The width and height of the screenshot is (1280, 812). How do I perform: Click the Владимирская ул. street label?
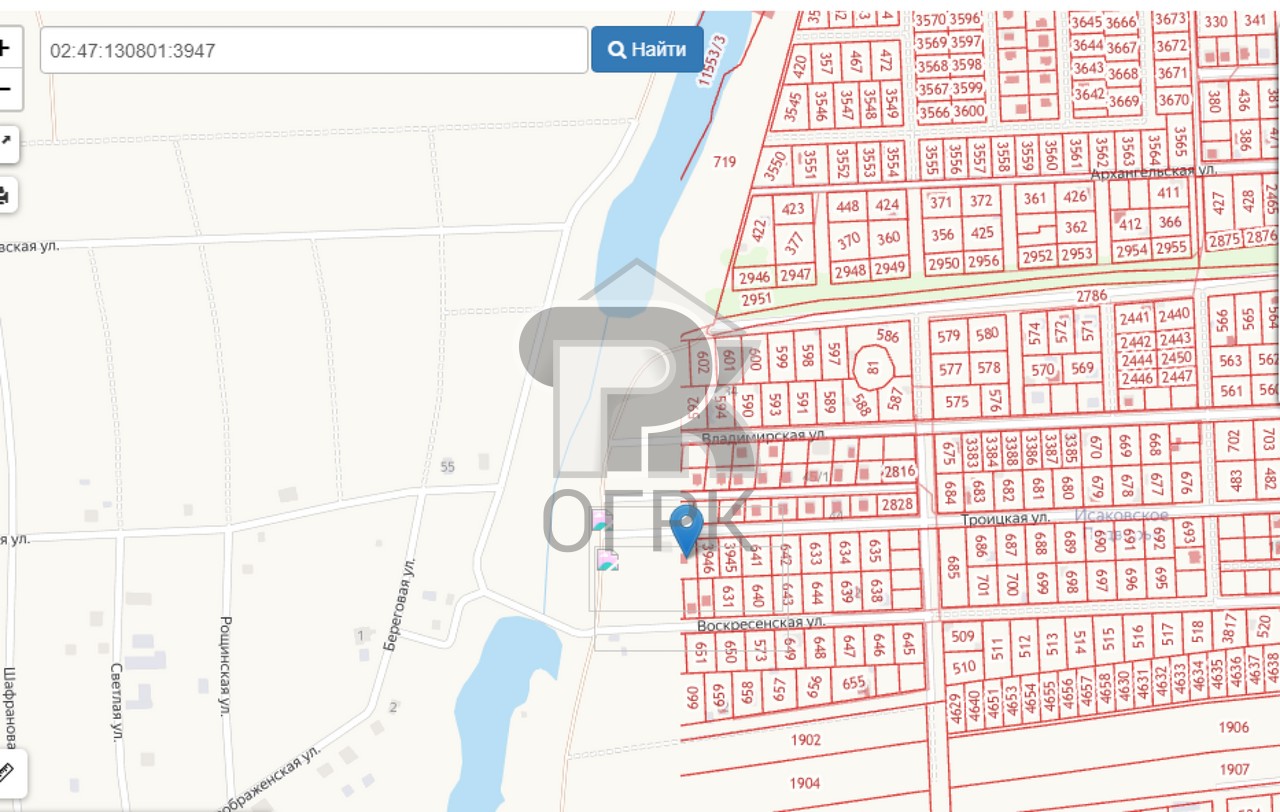[763, 436]
